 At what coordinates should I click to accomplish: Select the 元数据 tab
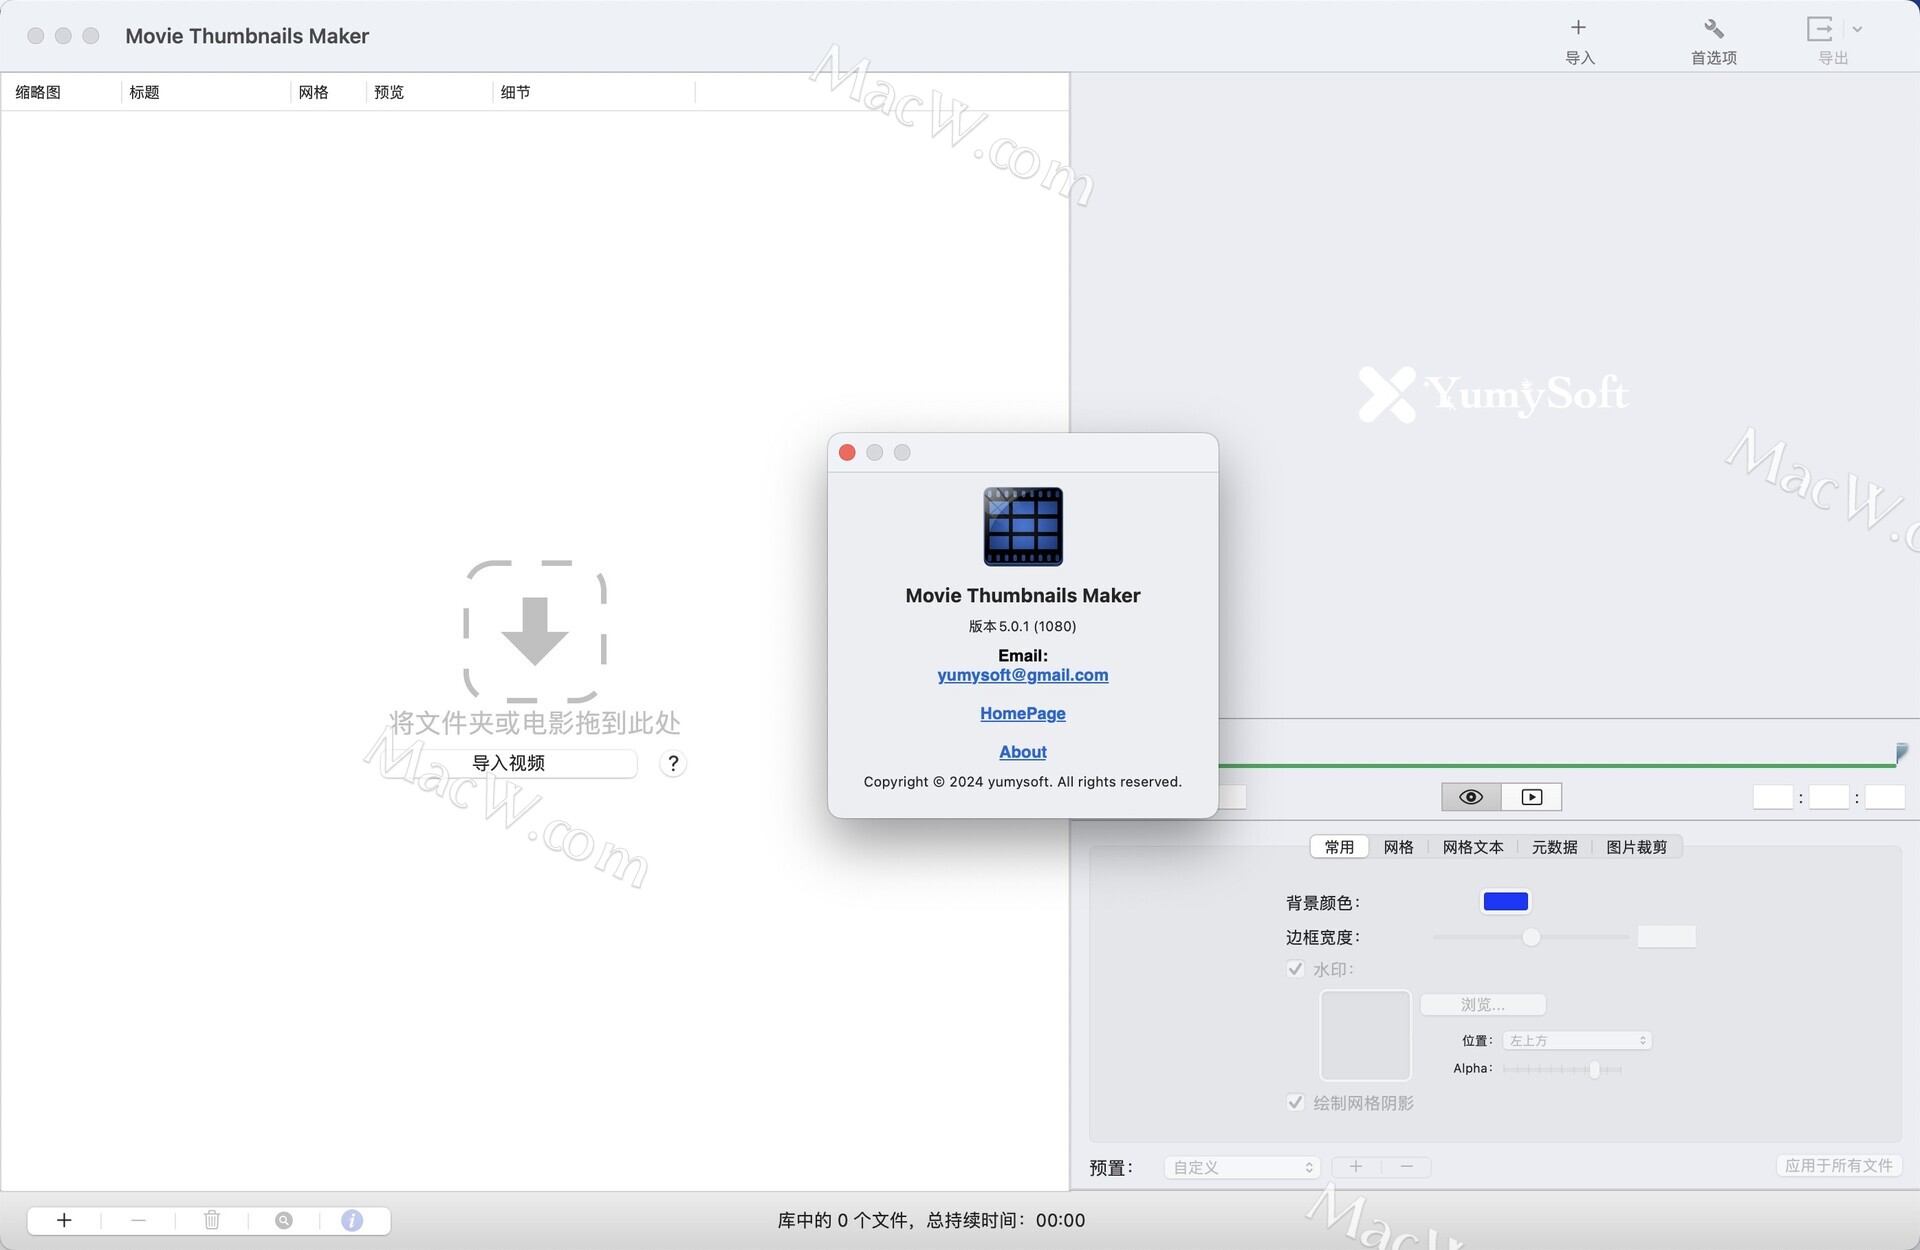point(1555,847)
